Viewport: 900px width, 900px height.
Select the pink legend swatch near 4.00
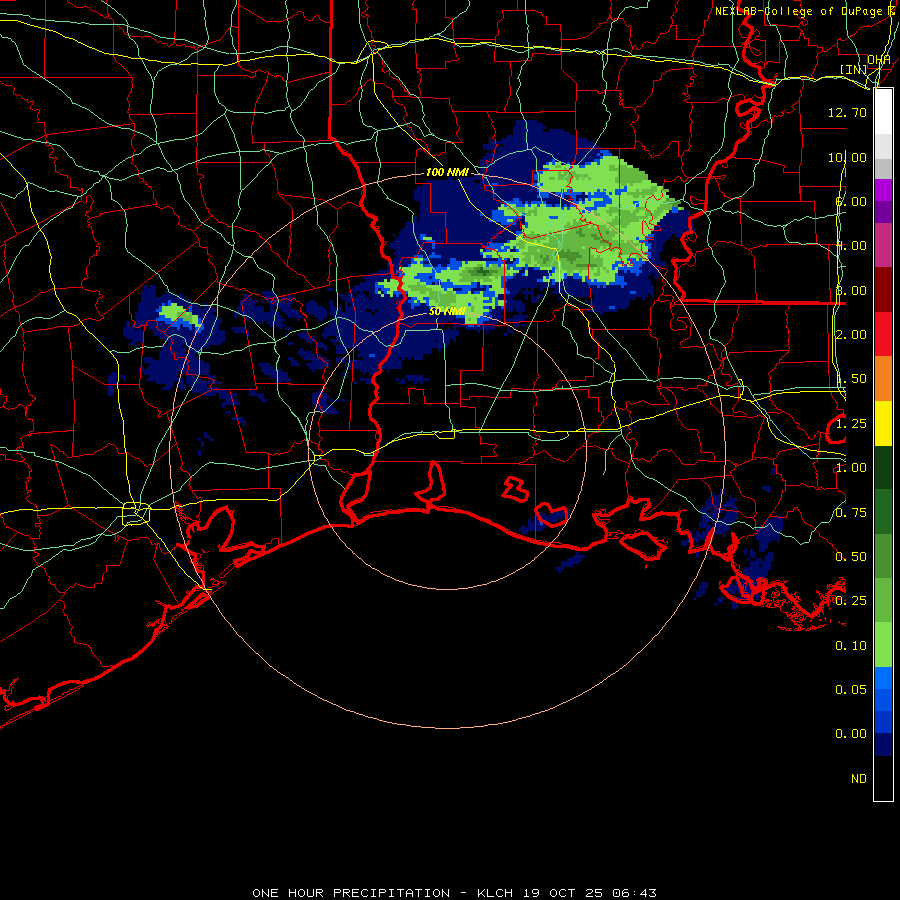(883, 245)
